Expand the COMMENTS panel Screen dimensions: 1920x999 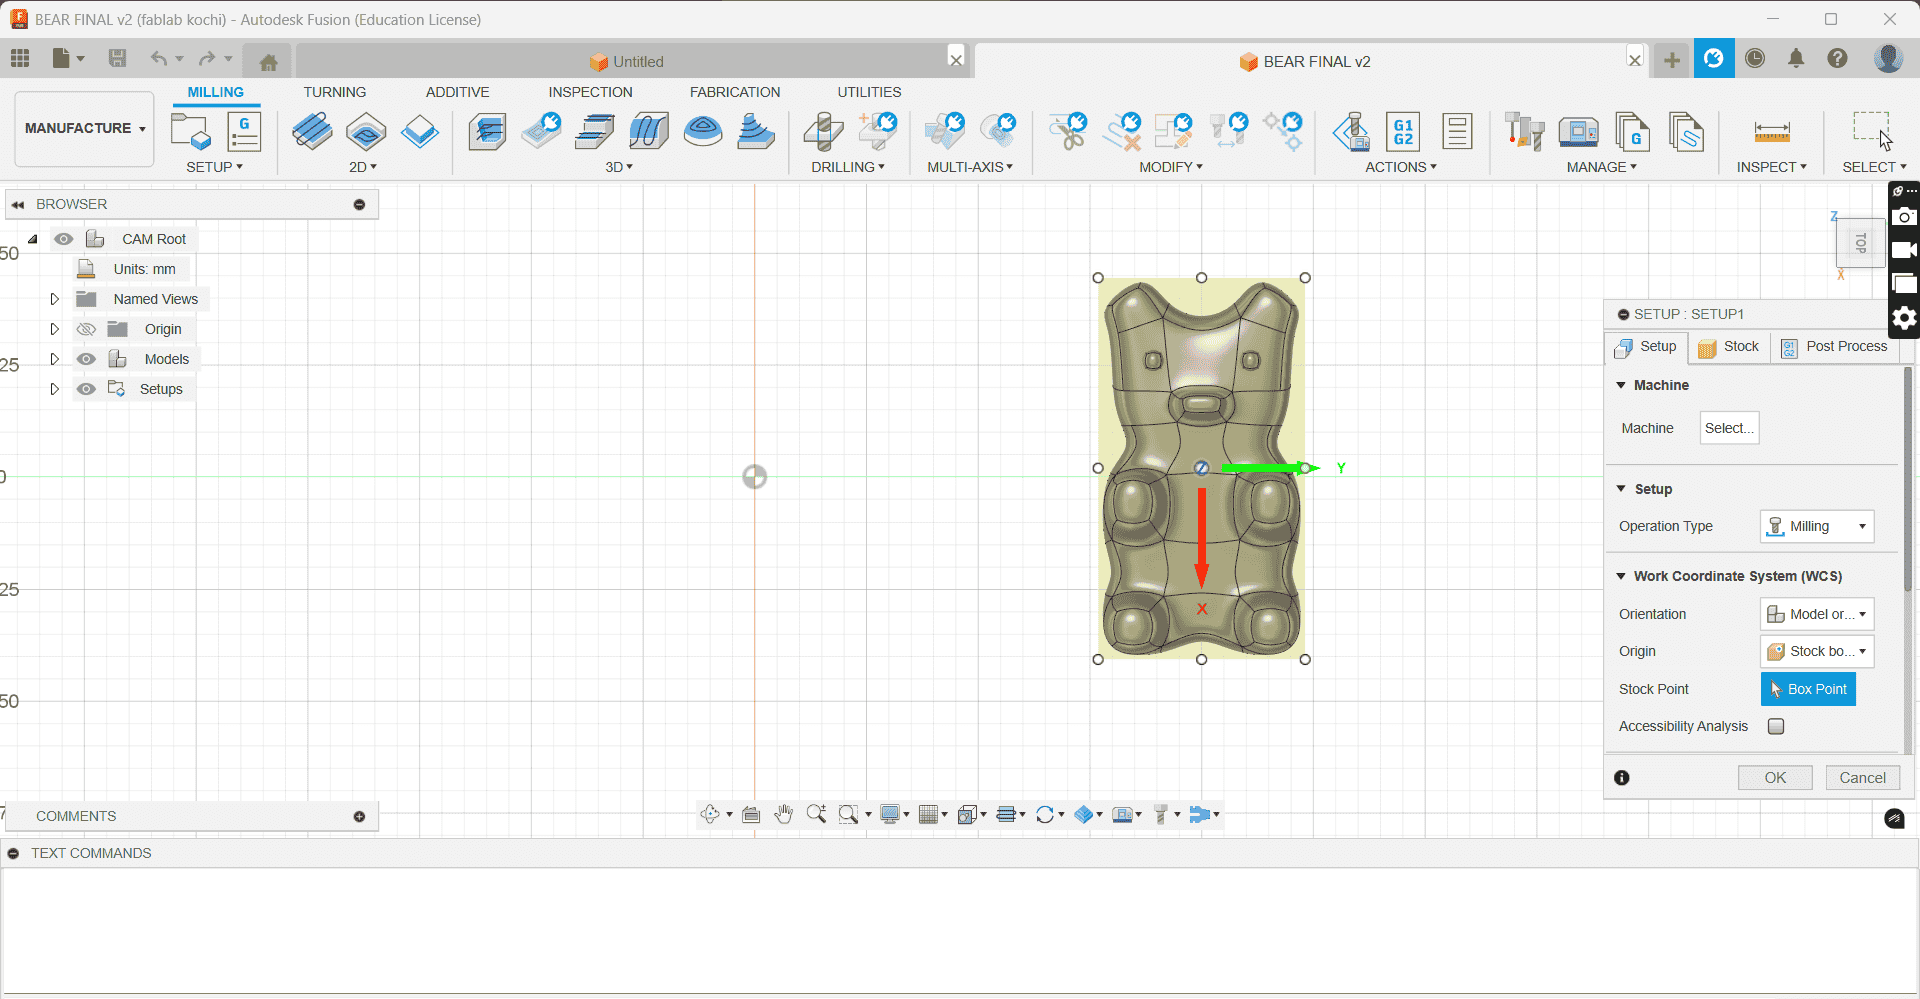[x=359, y=817]
